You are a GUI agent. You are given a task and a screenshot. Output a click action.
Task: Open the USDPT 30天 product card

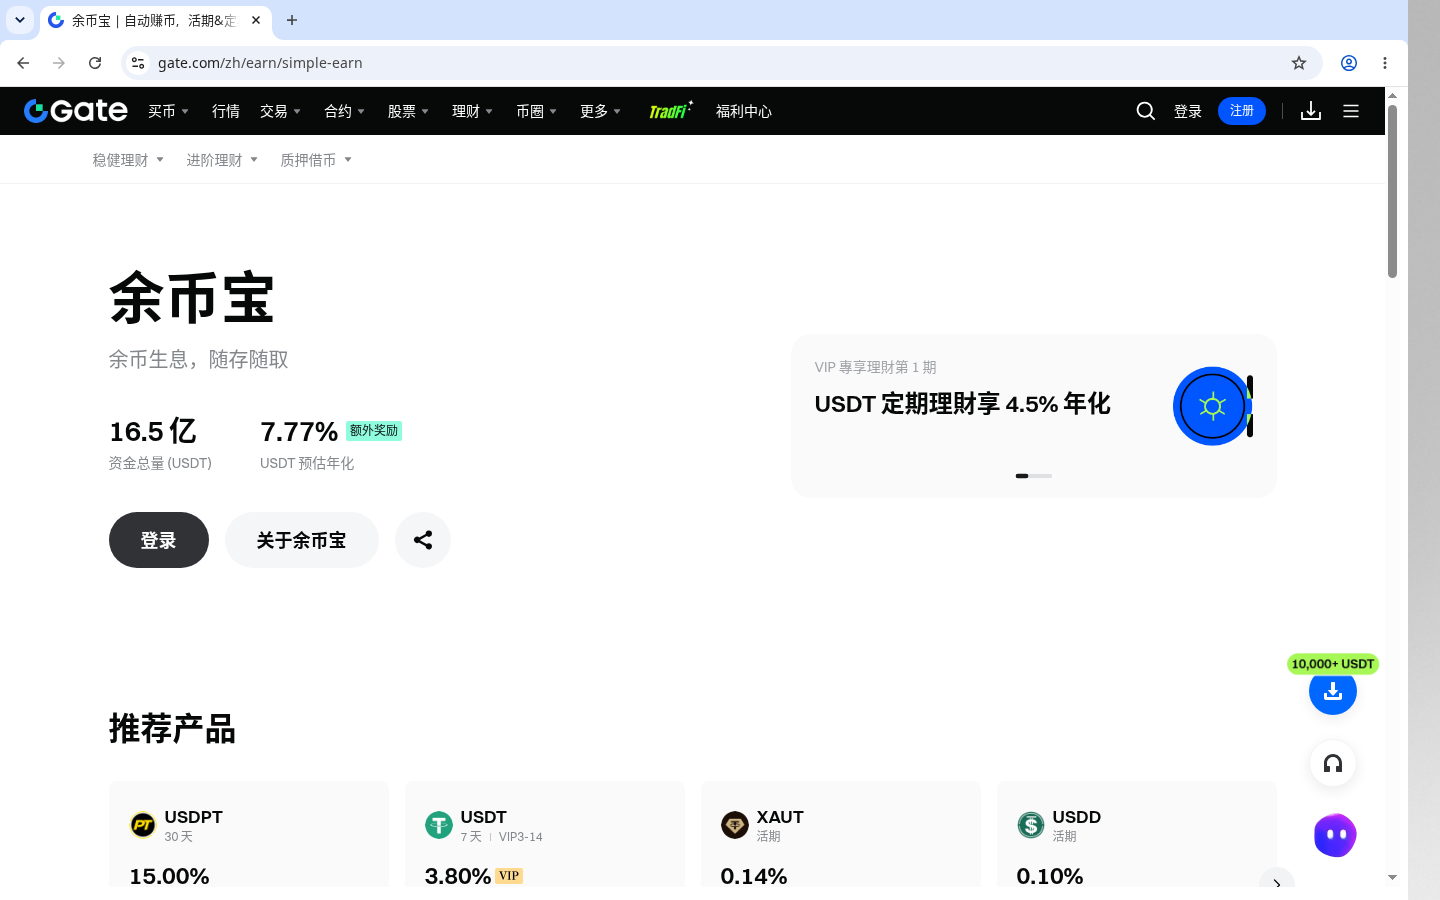249,834
